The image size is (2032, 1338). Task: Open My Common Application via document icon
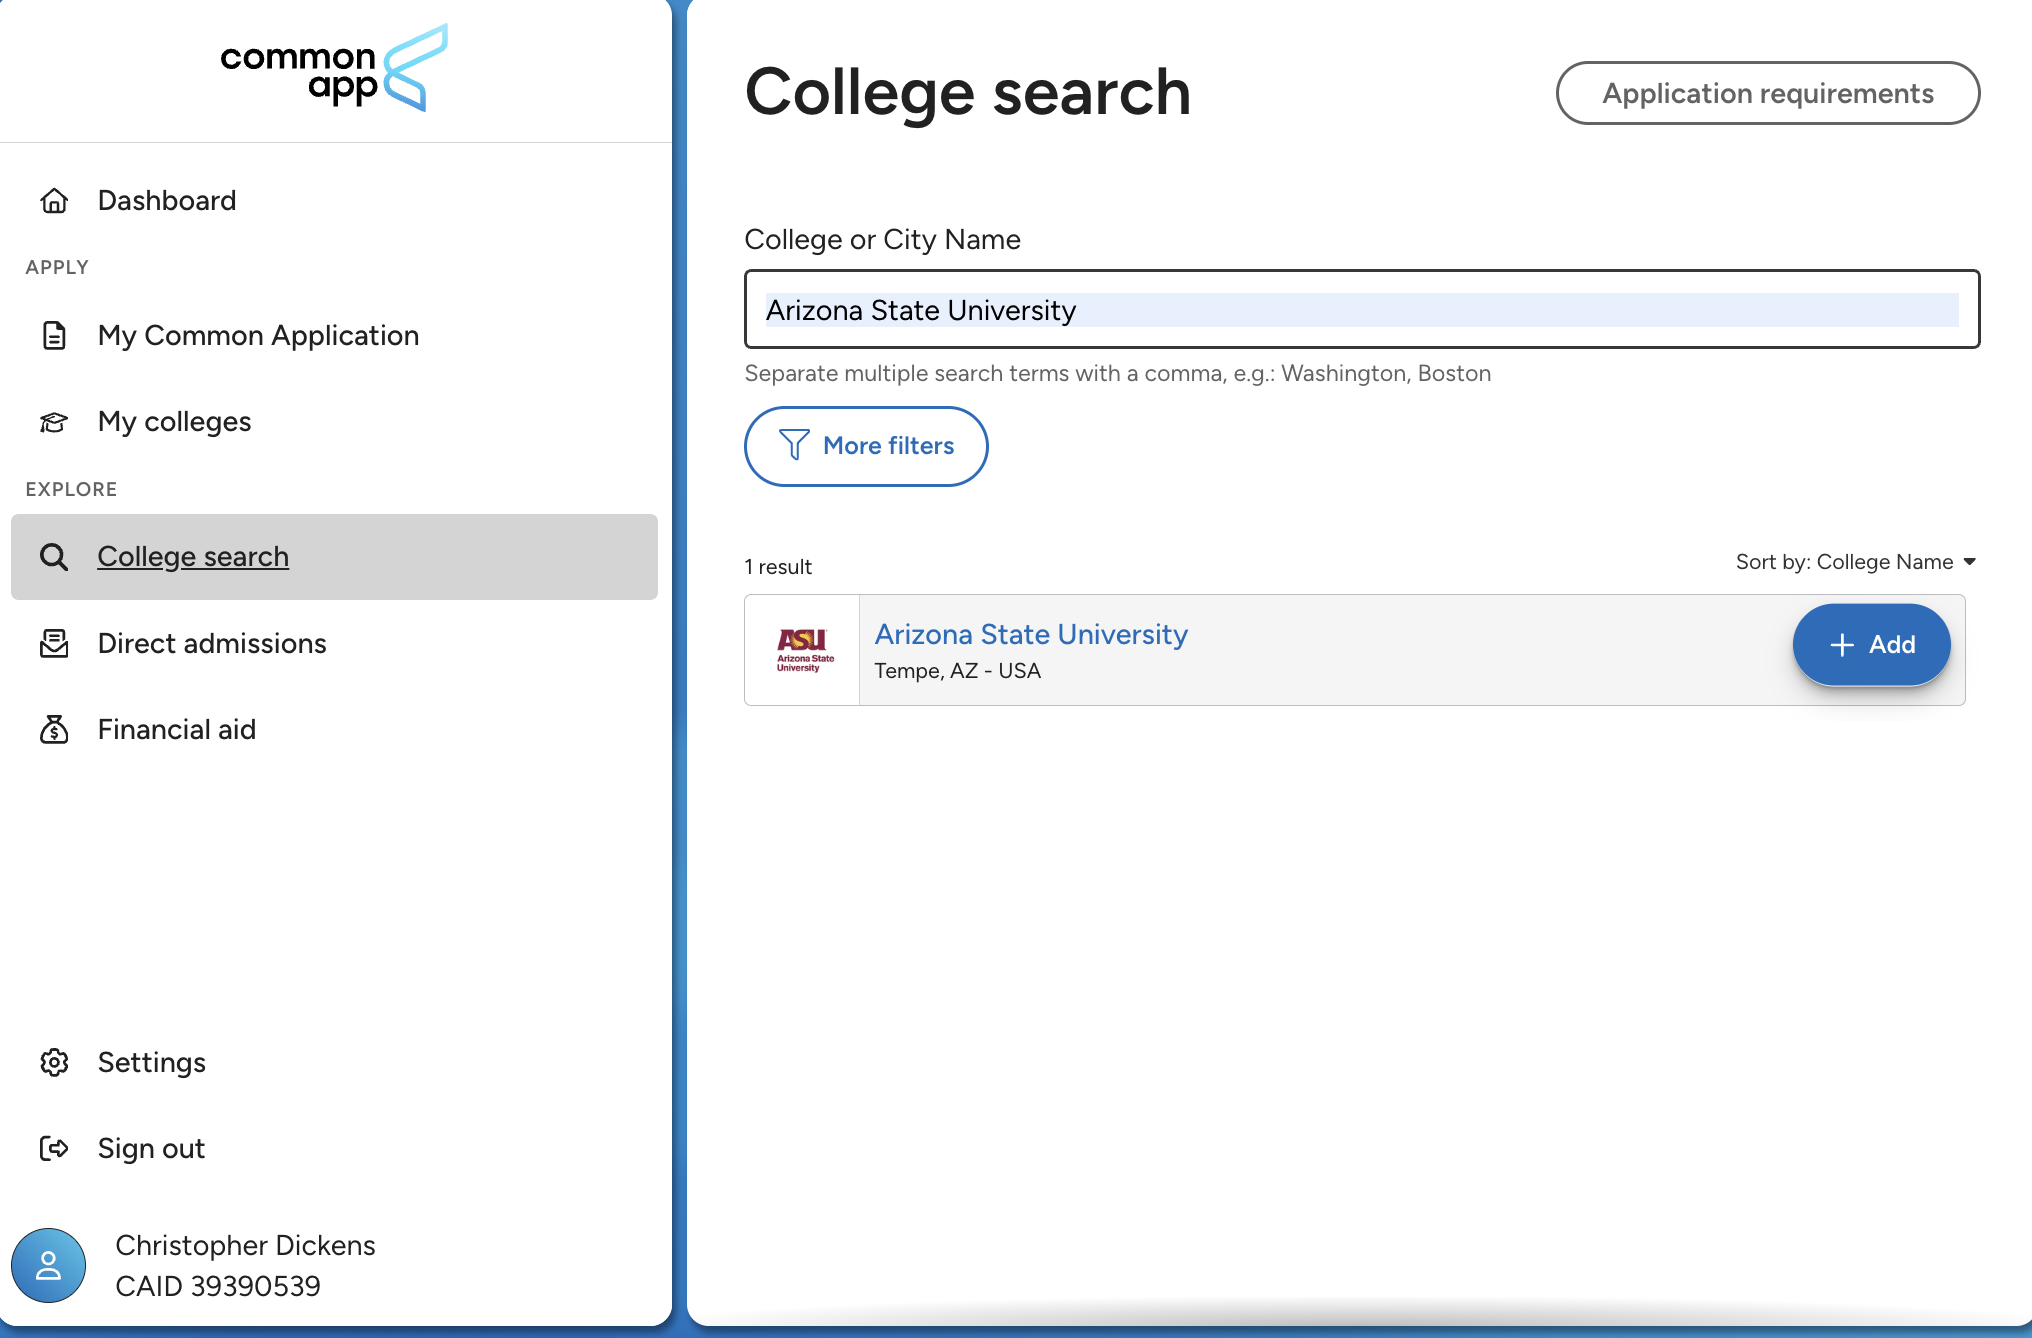tap(54, 336)
